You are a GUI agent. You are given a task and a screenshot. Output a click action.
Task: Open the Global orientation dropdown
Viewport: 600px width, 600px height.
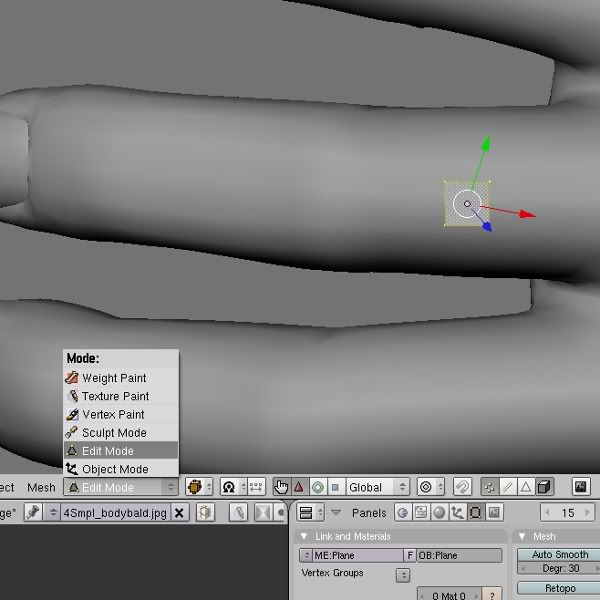378,487
